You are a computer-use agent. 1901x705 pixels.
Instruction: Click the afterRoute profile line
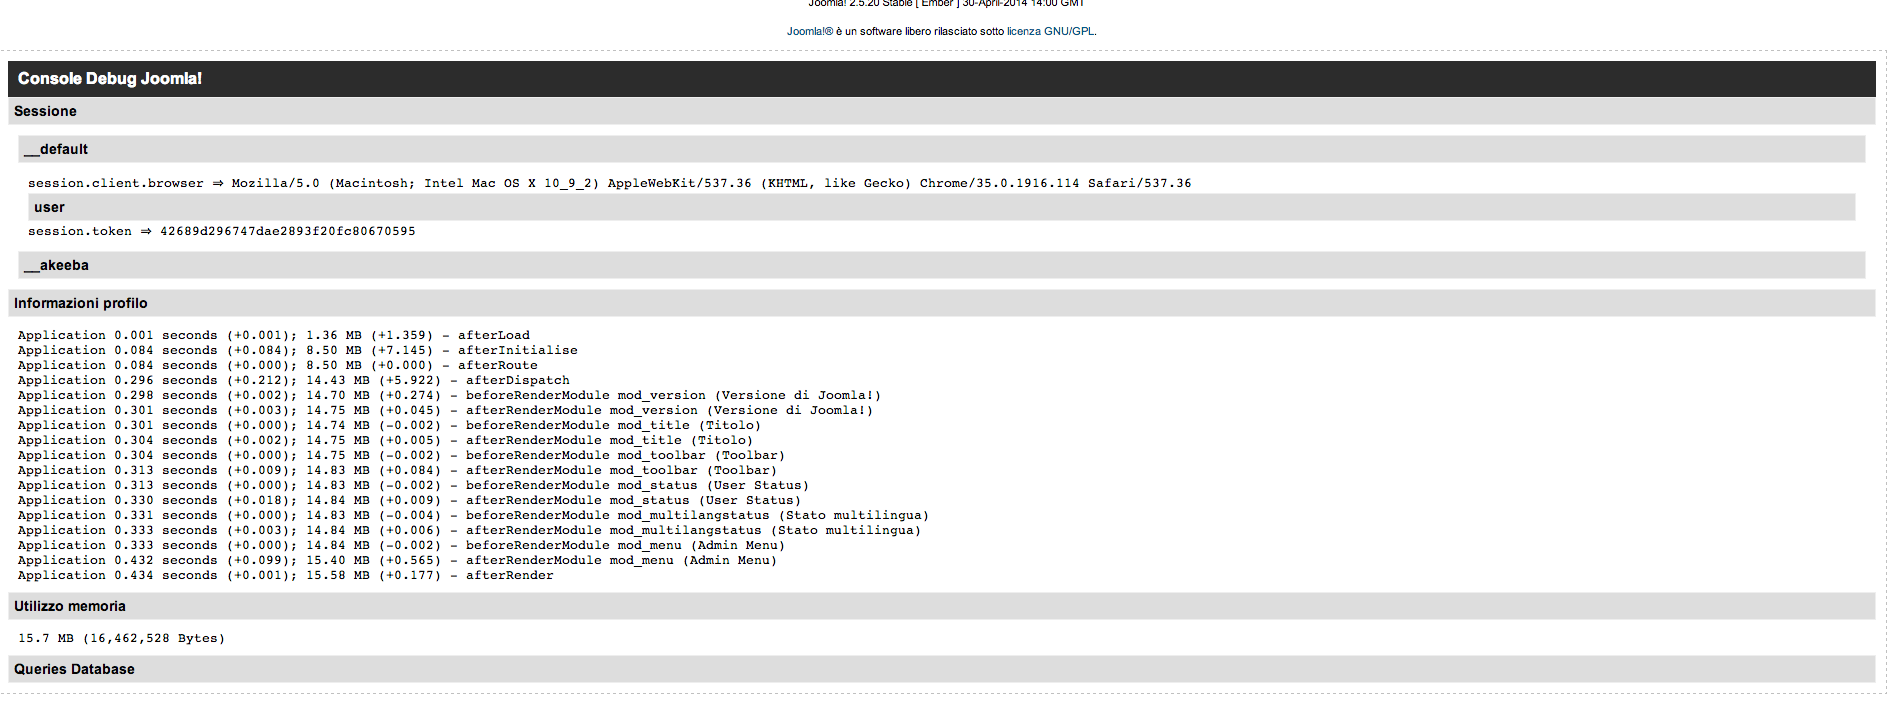pos(277,365)
